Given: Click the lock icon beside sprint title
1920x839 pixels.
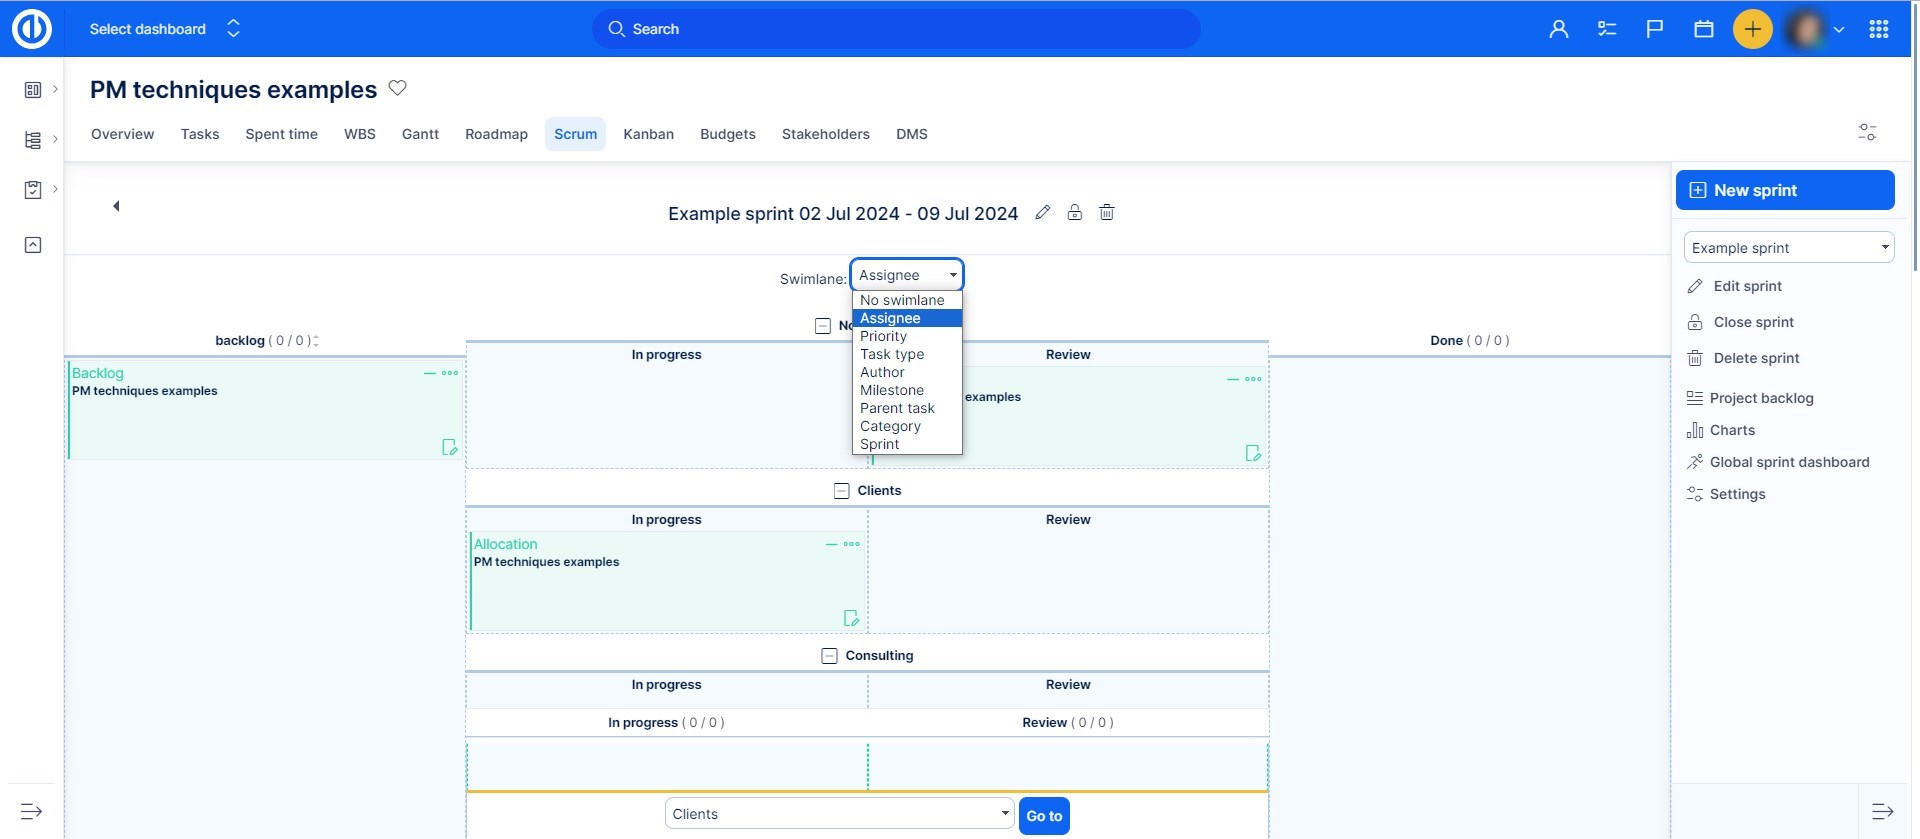Looking at the screenshot, I should tap(1074, 212).
